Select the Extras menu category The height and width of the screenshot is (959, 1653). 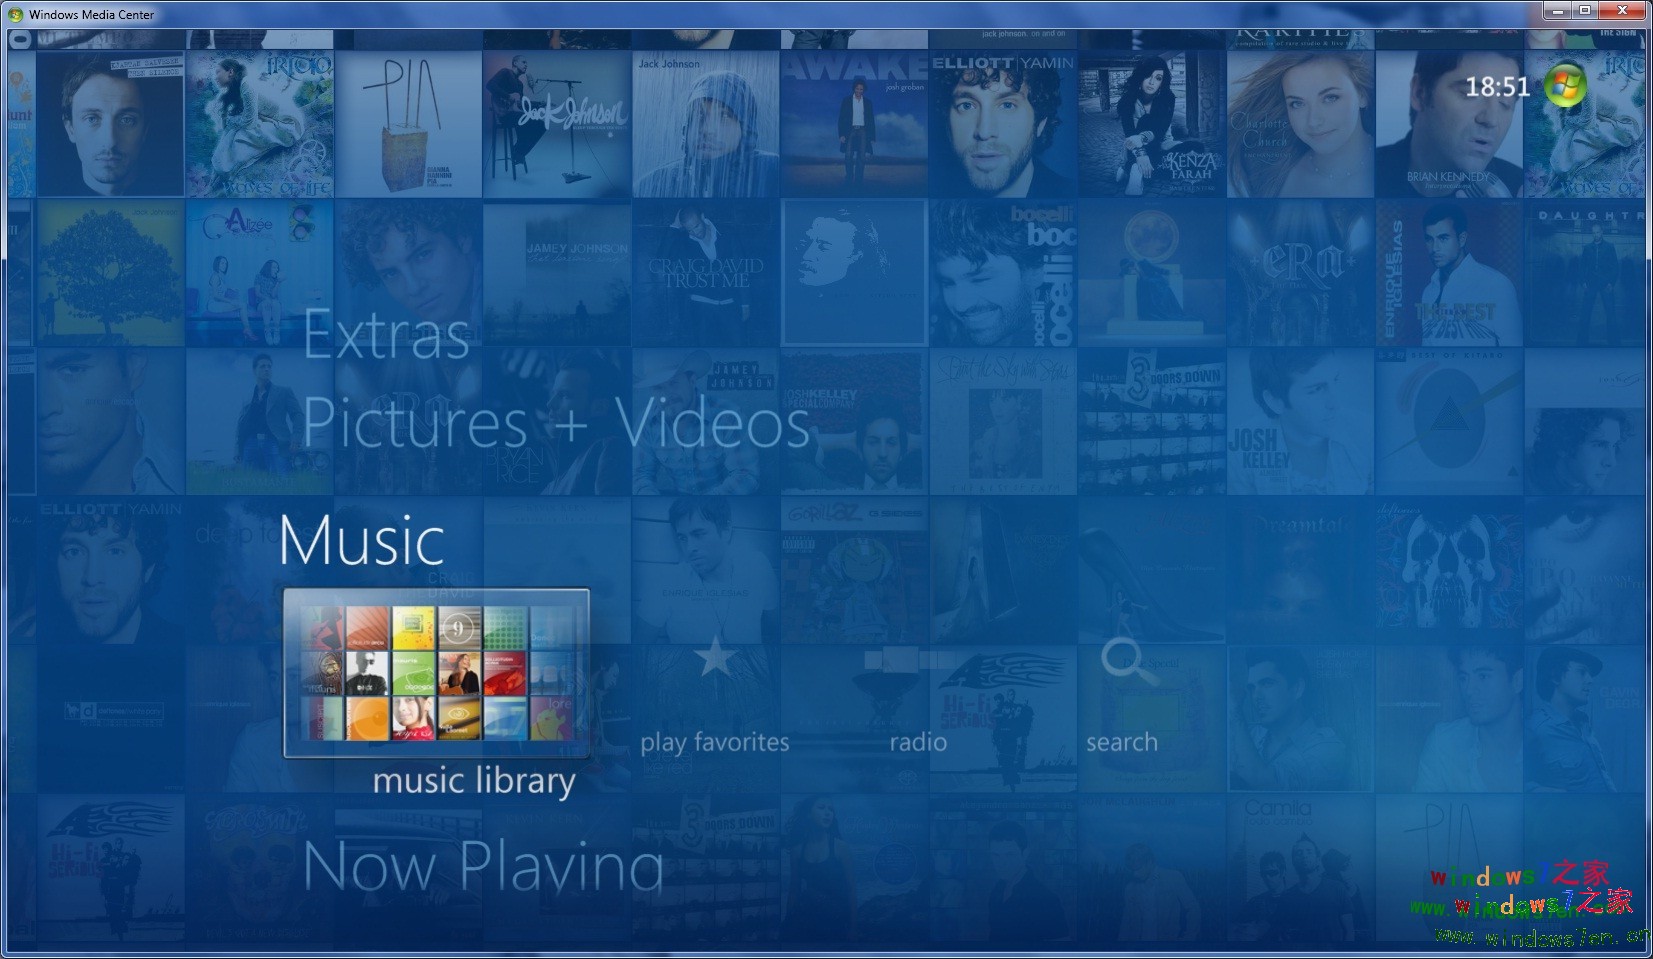tap(386, 335)
